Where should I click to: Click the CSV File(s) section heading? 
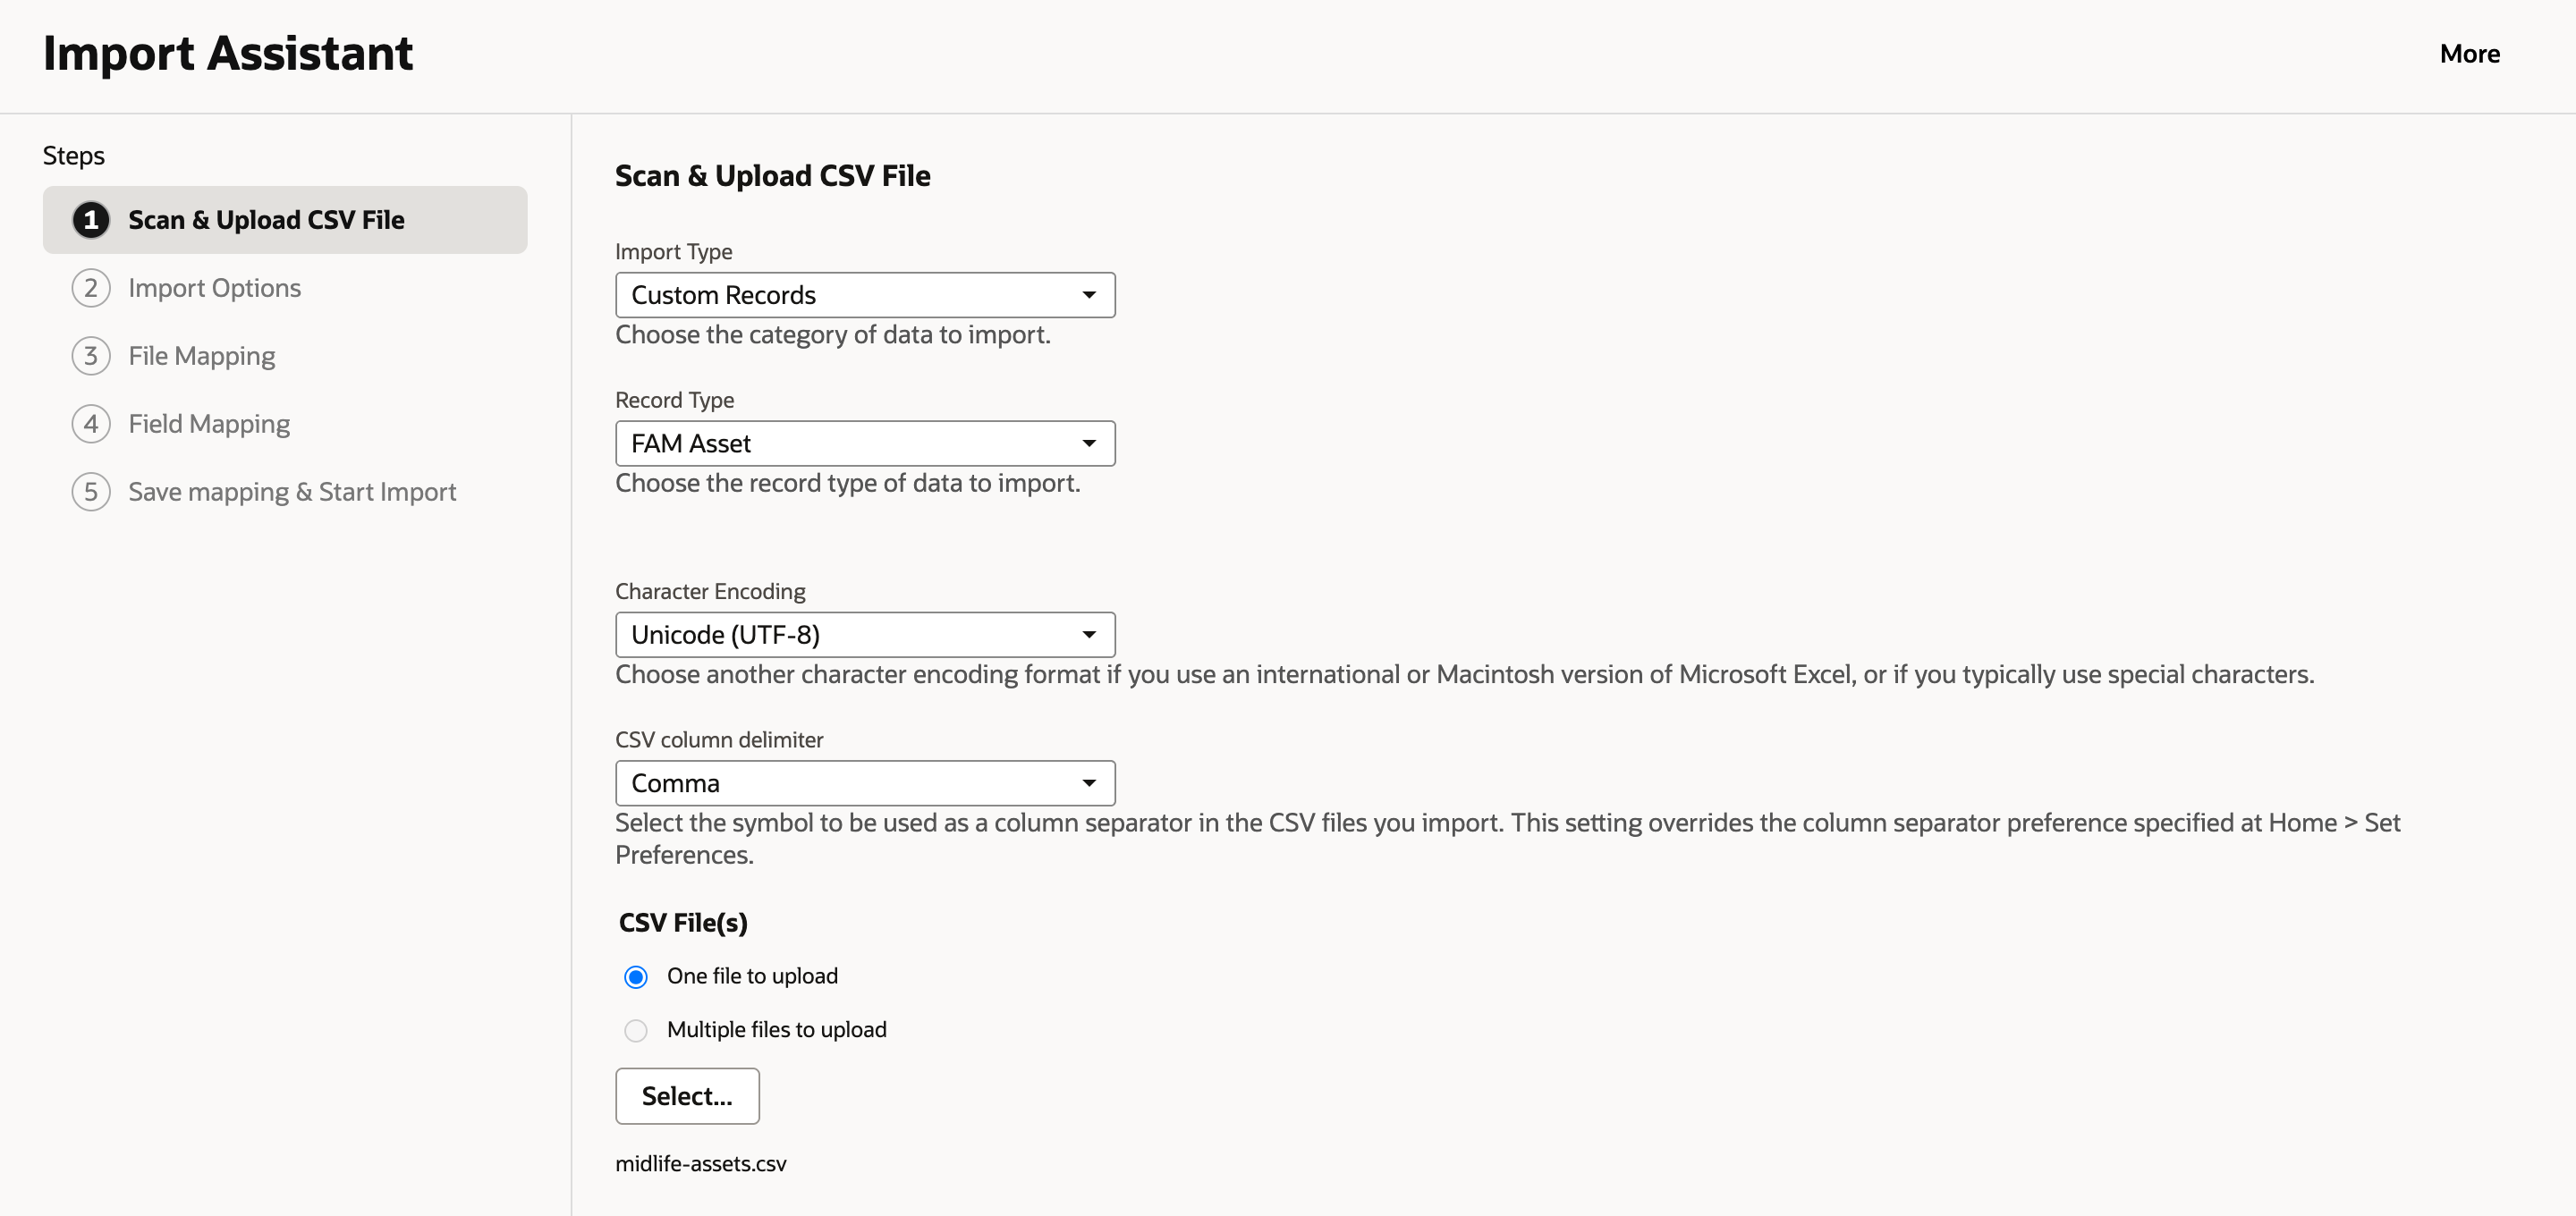click(683, 923)
